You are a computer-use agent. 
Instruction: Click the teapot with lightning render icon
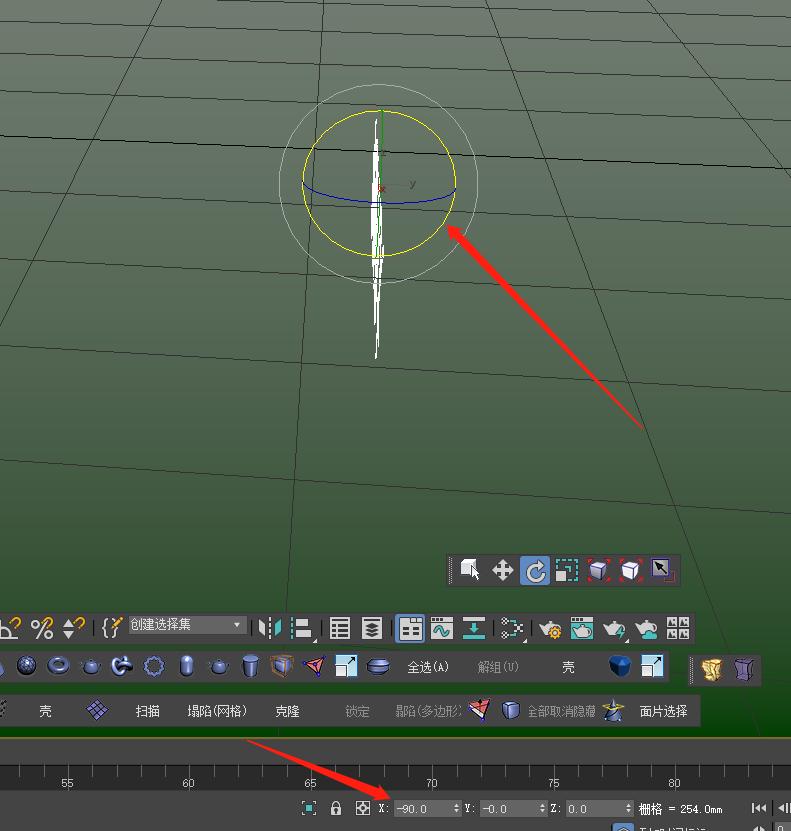[x=614, y=629]
